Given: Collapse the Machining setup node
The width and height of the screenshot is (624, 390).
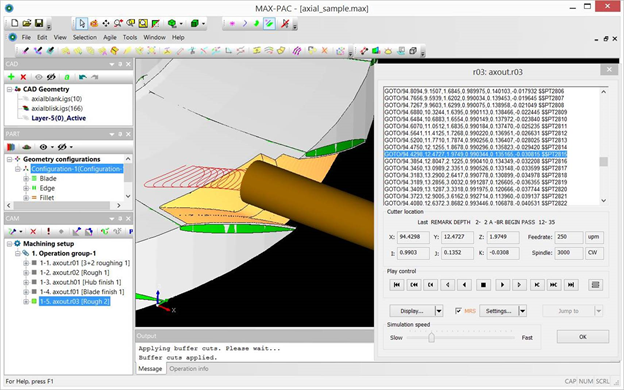Looking at the screenshot, I should 9,244.
